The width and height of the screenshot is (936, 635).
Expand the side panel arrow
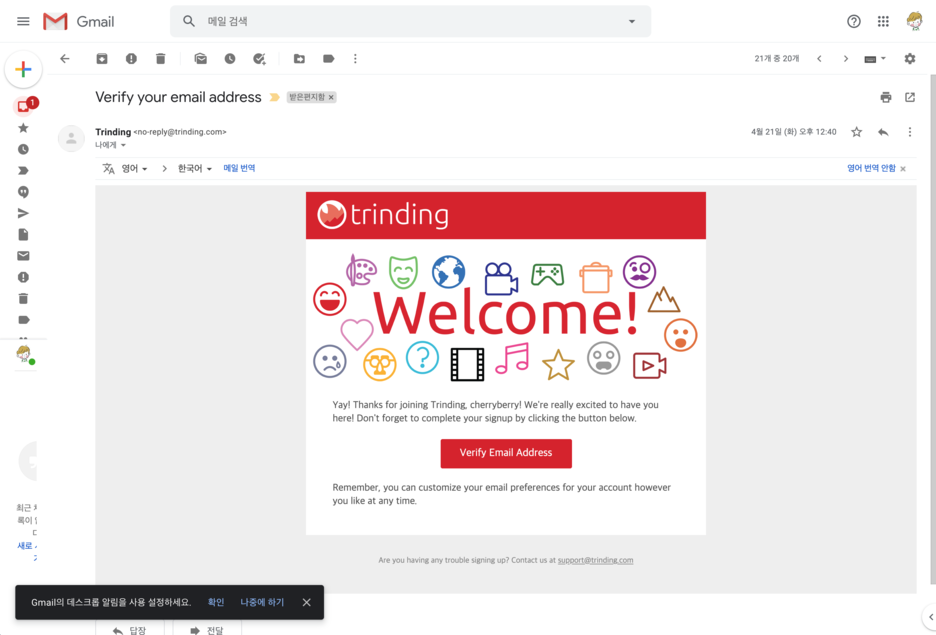pyautogui.click(x=930, y=617)
